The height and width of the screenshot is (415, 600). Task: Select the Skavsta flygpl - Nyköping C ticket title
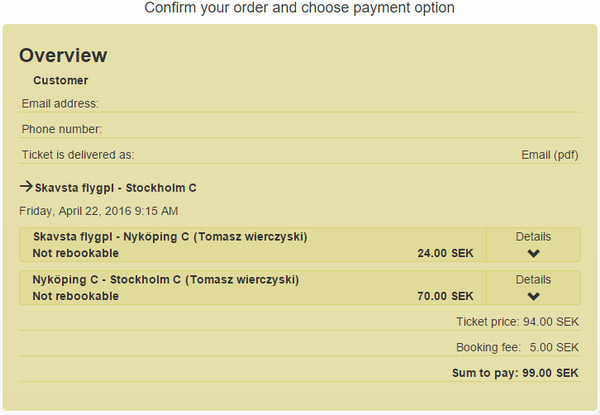(170, 237)
